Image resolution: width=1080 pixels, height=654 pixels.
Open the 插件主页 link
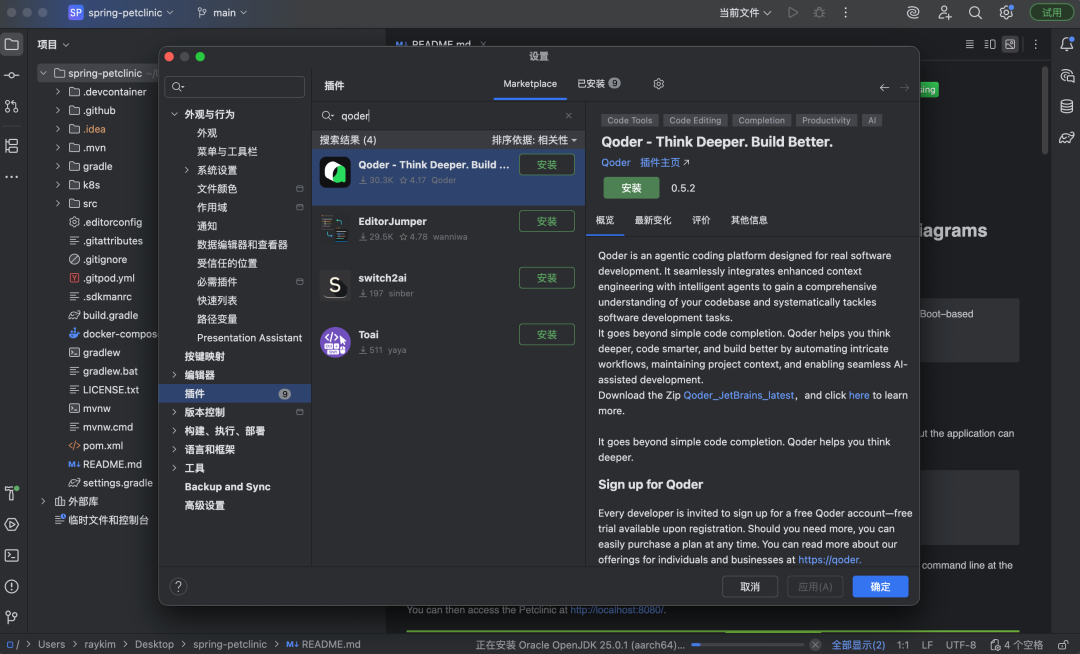tap(664, 162)
